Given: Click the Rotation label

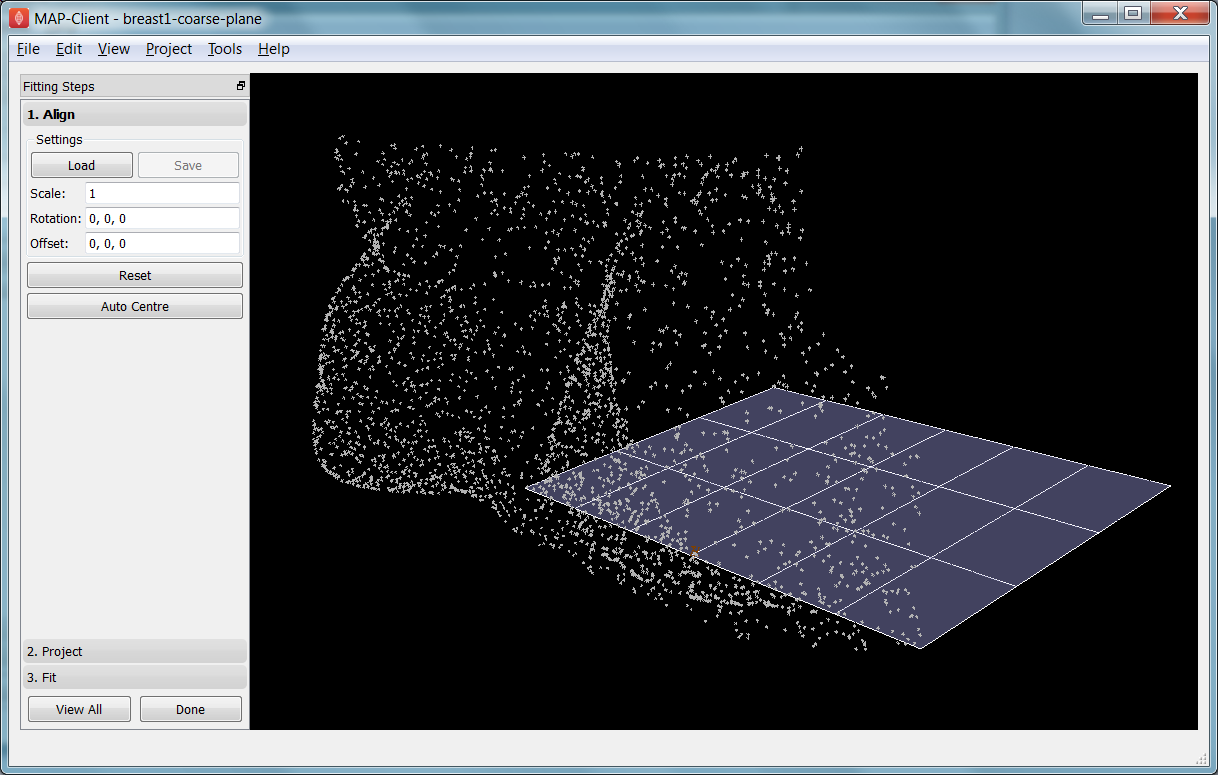Looking at the screenshot, I should 56,218.
